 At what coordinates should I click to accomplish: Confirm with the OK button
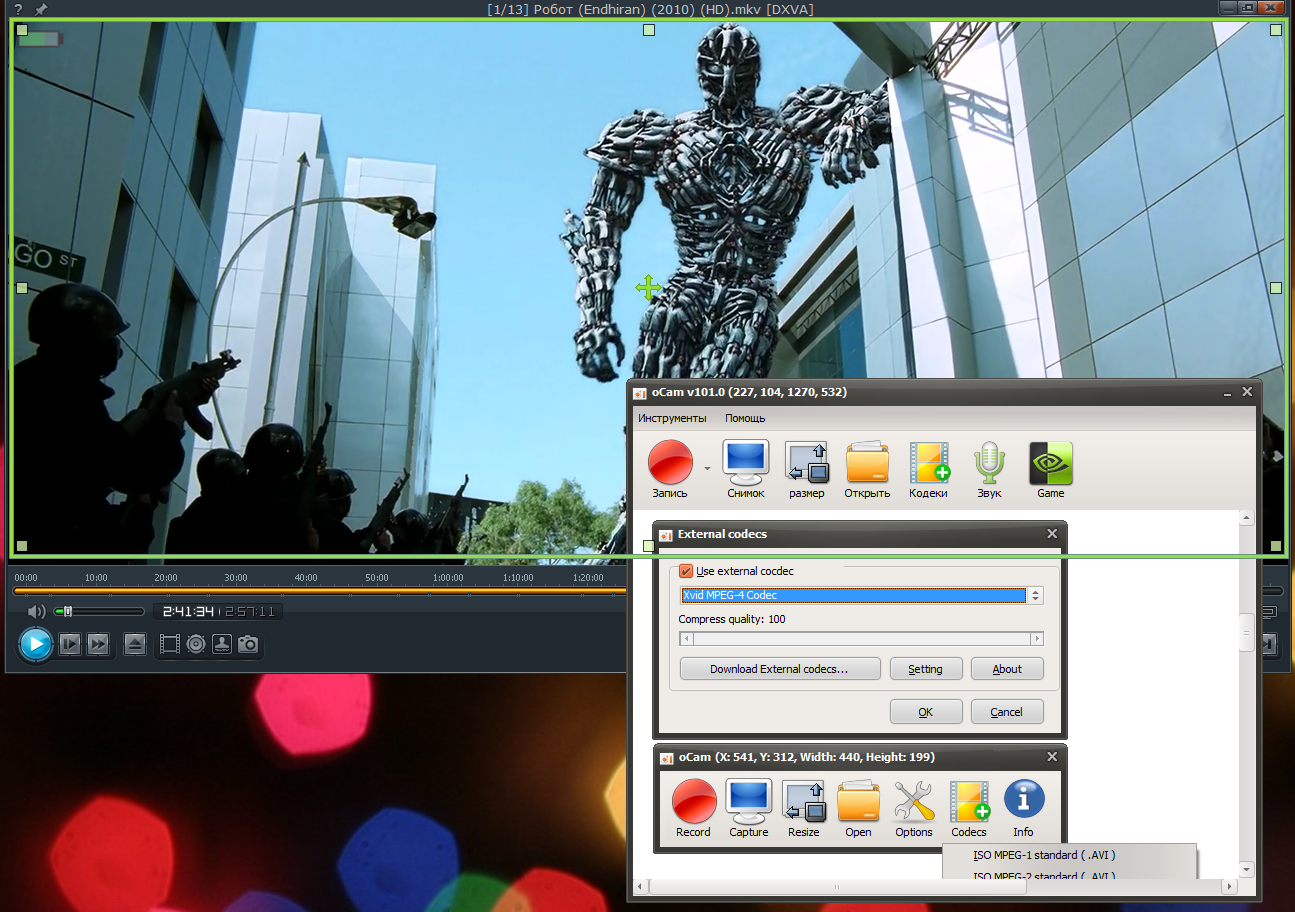925,712
